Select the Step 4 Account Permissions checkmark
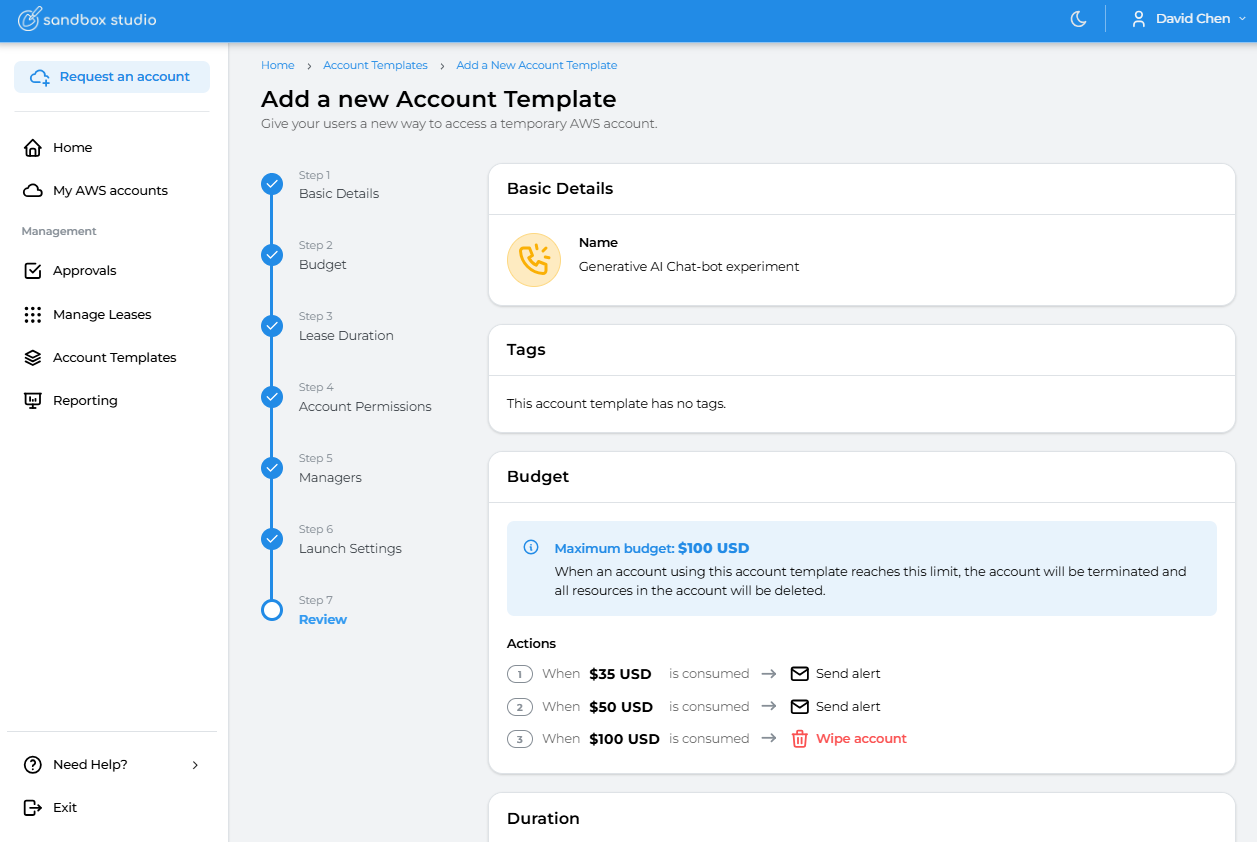The image size is (1257, 842). point(272,397)
